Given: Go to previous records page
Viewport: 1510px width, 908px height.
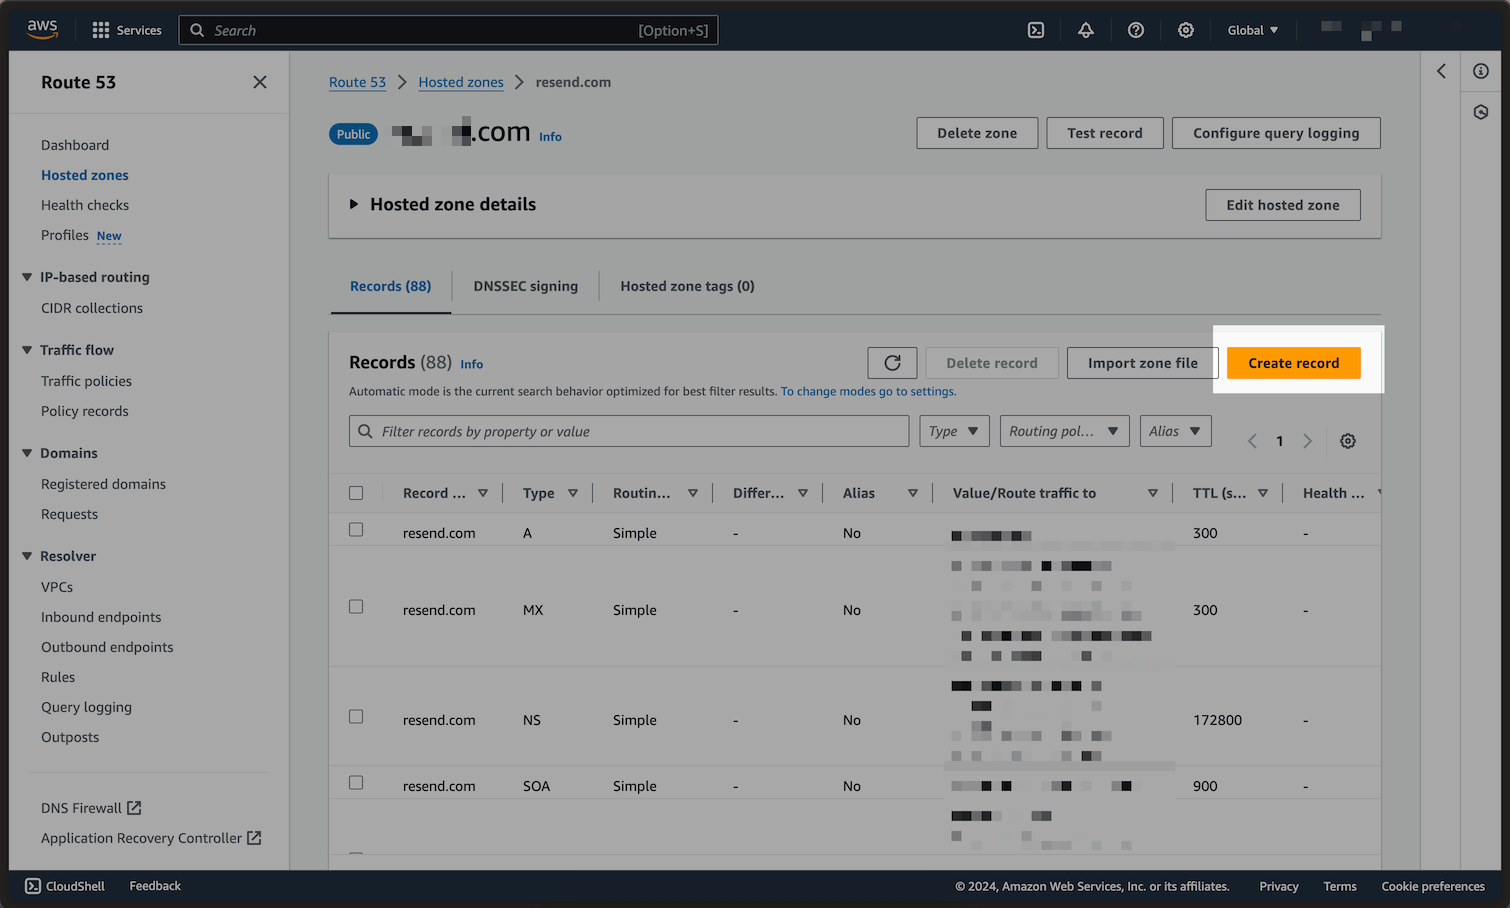Looking at the screenshot, I should (x=1252, y=441).
